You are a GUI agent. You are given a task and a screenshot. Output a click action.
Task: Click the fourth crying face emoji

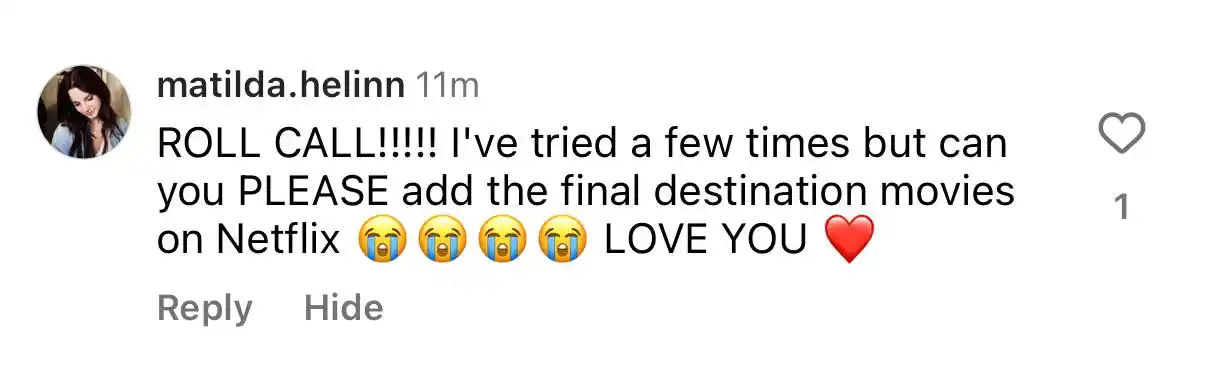560,241
